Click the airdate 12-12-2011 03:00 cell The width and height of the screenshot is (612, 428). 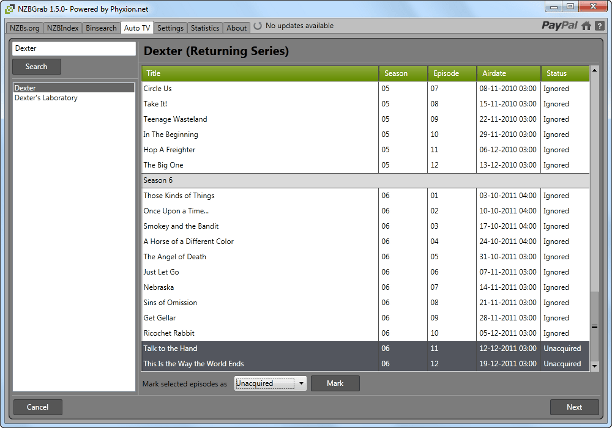click(508, 348)
